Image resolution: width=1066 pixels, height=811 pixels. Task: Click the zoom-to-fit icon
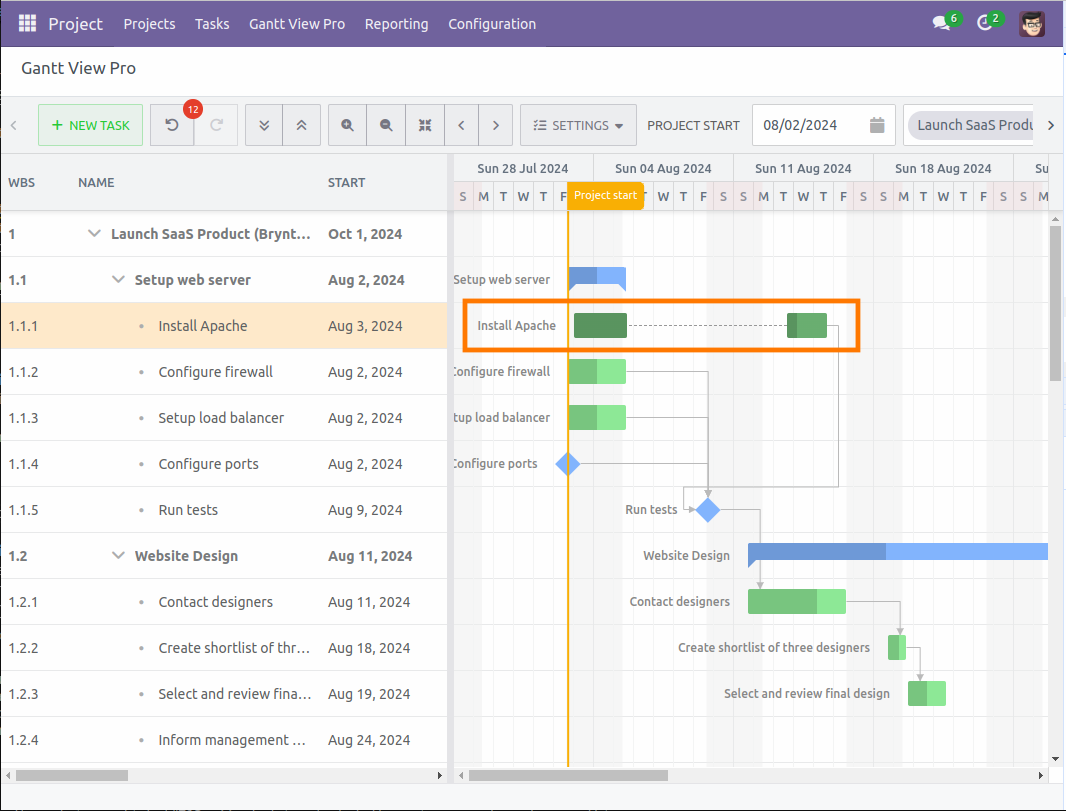(x=424, y=125)
